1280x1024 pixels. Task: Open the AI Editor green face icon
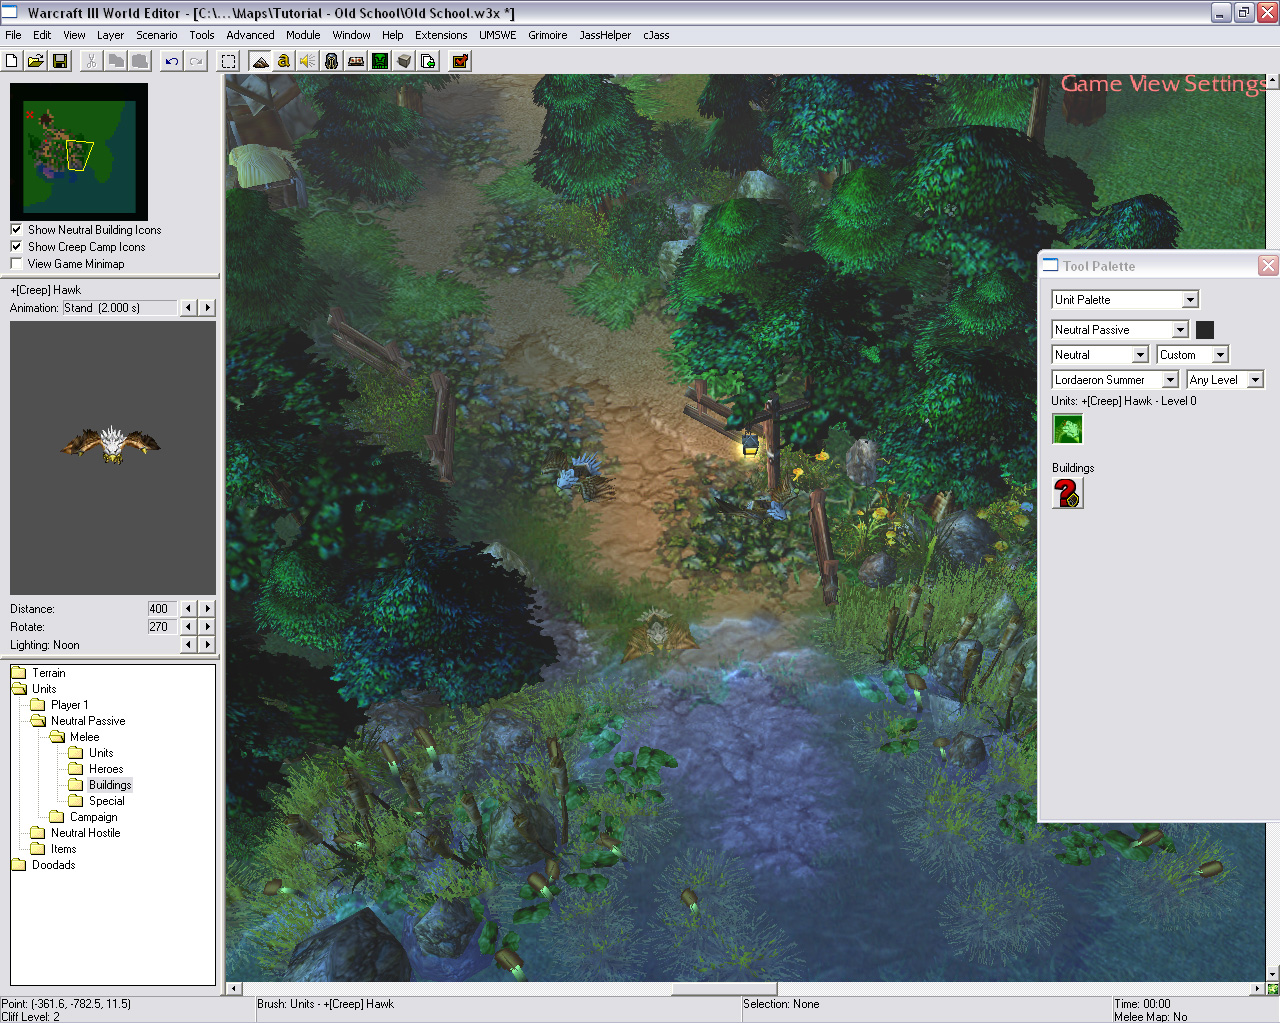click(380, 61)
